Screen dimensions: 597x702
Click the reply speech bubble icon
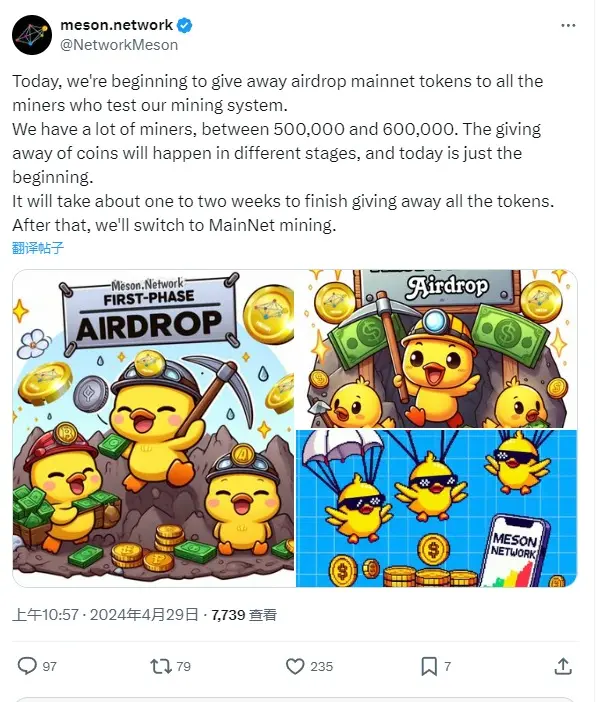27,666
